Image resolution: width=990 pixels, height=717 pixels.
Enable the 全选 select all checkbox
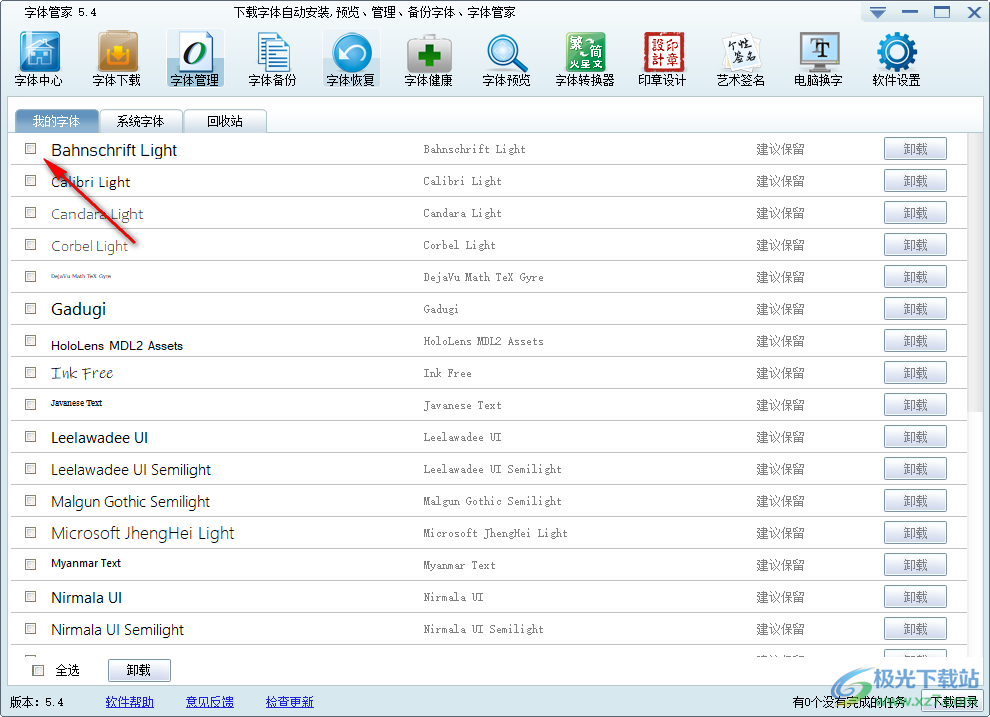click(39, 670)
